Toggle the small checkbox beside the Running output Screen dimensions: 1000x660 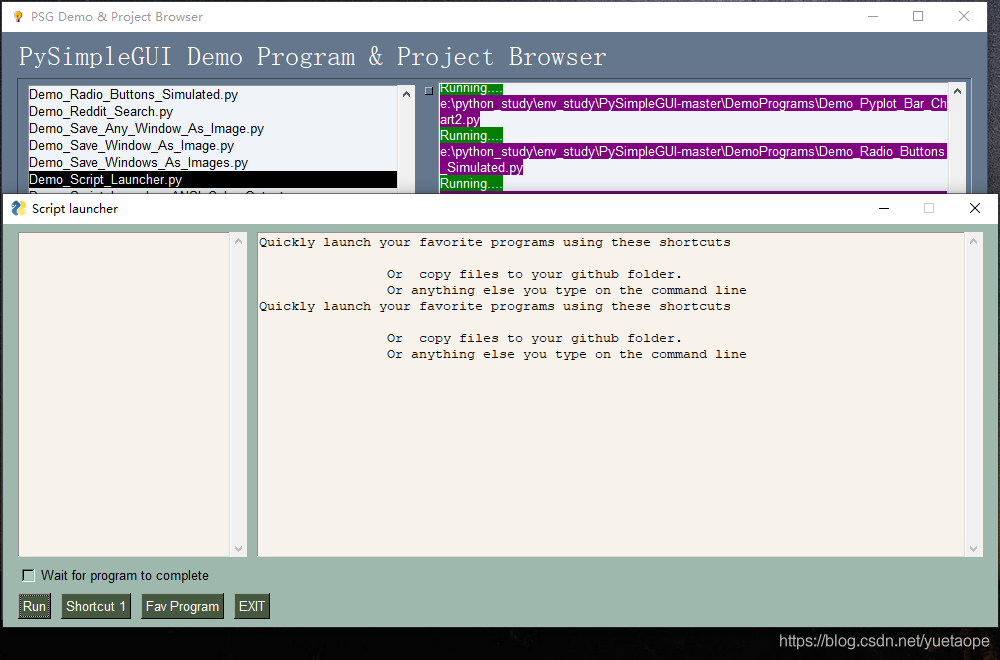[x=429, y=91]
